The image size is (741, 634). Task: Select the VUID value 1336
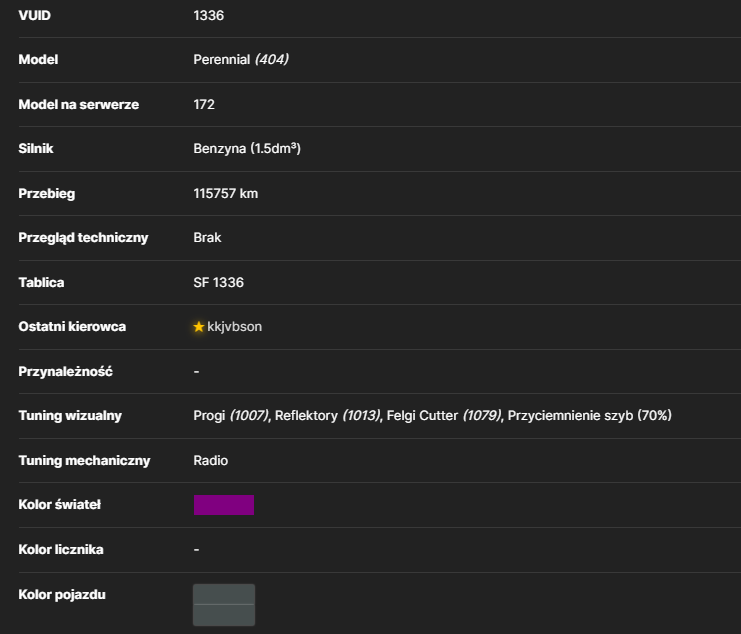(208, 16)
